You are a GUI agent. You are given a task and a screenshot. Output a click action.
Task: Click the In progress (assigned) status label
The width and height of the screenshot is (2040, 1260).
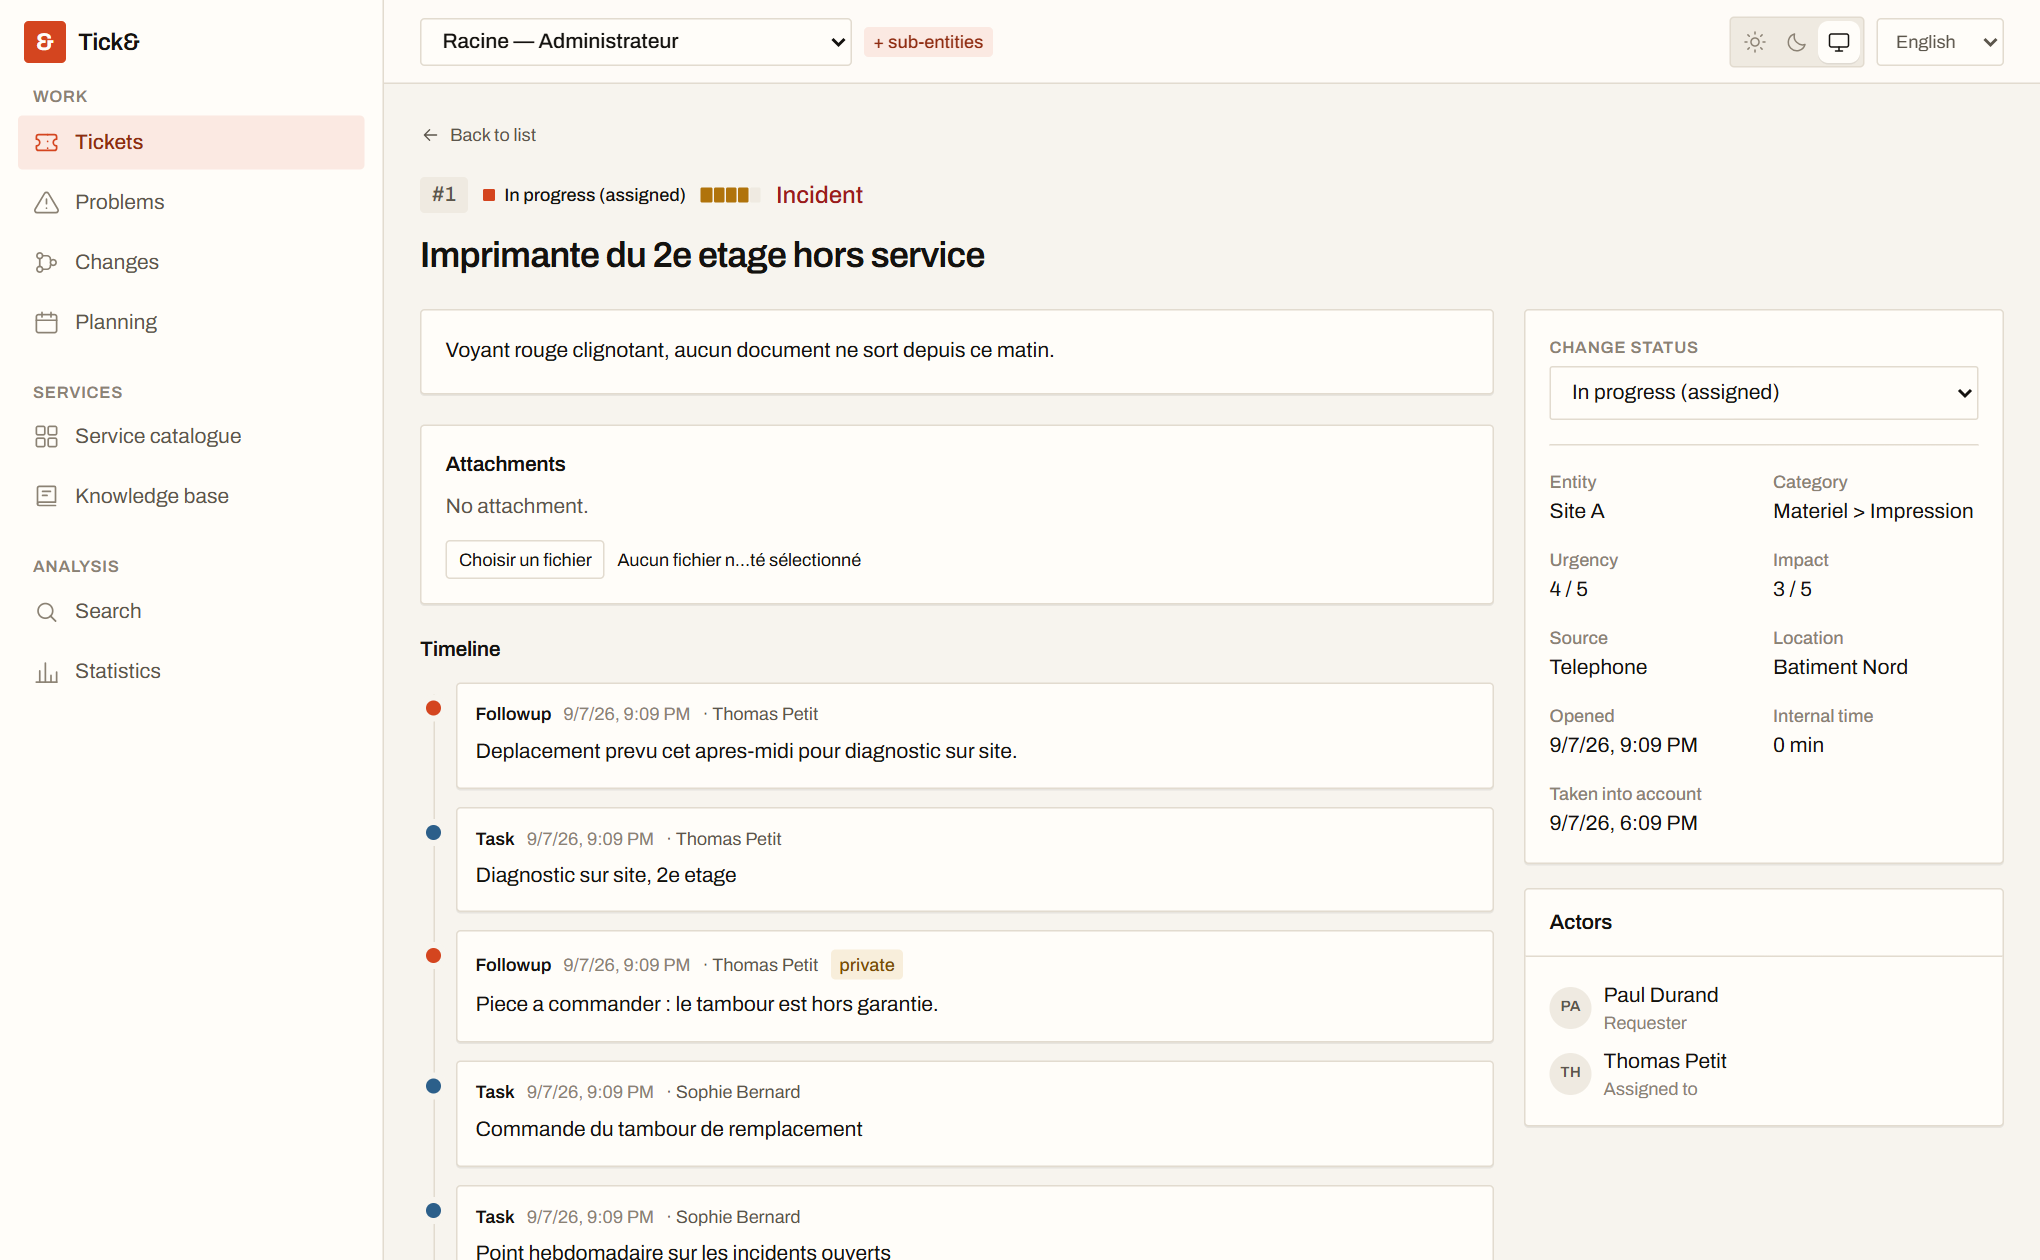pyautogui.click(x=595, y=195)
